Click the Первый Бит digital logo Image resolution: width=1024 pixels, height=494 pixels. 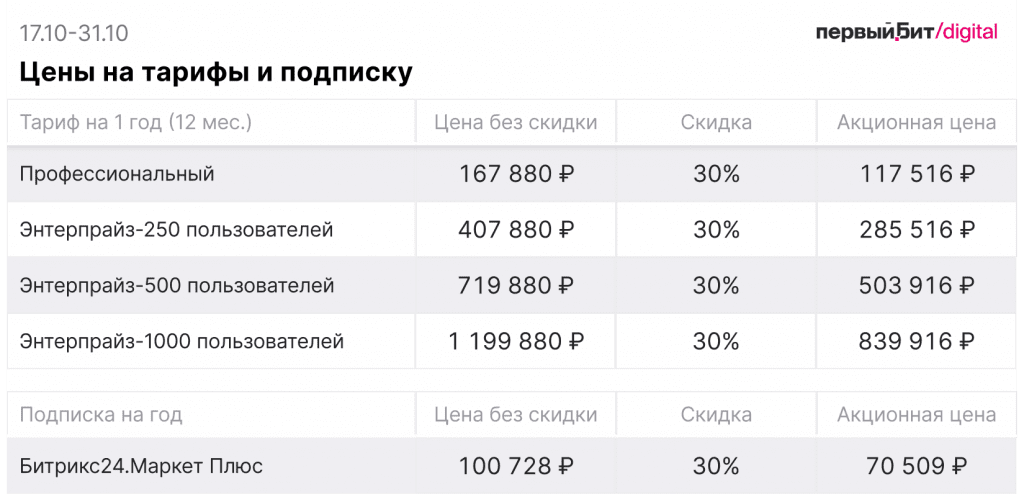[x=906, y=31]
